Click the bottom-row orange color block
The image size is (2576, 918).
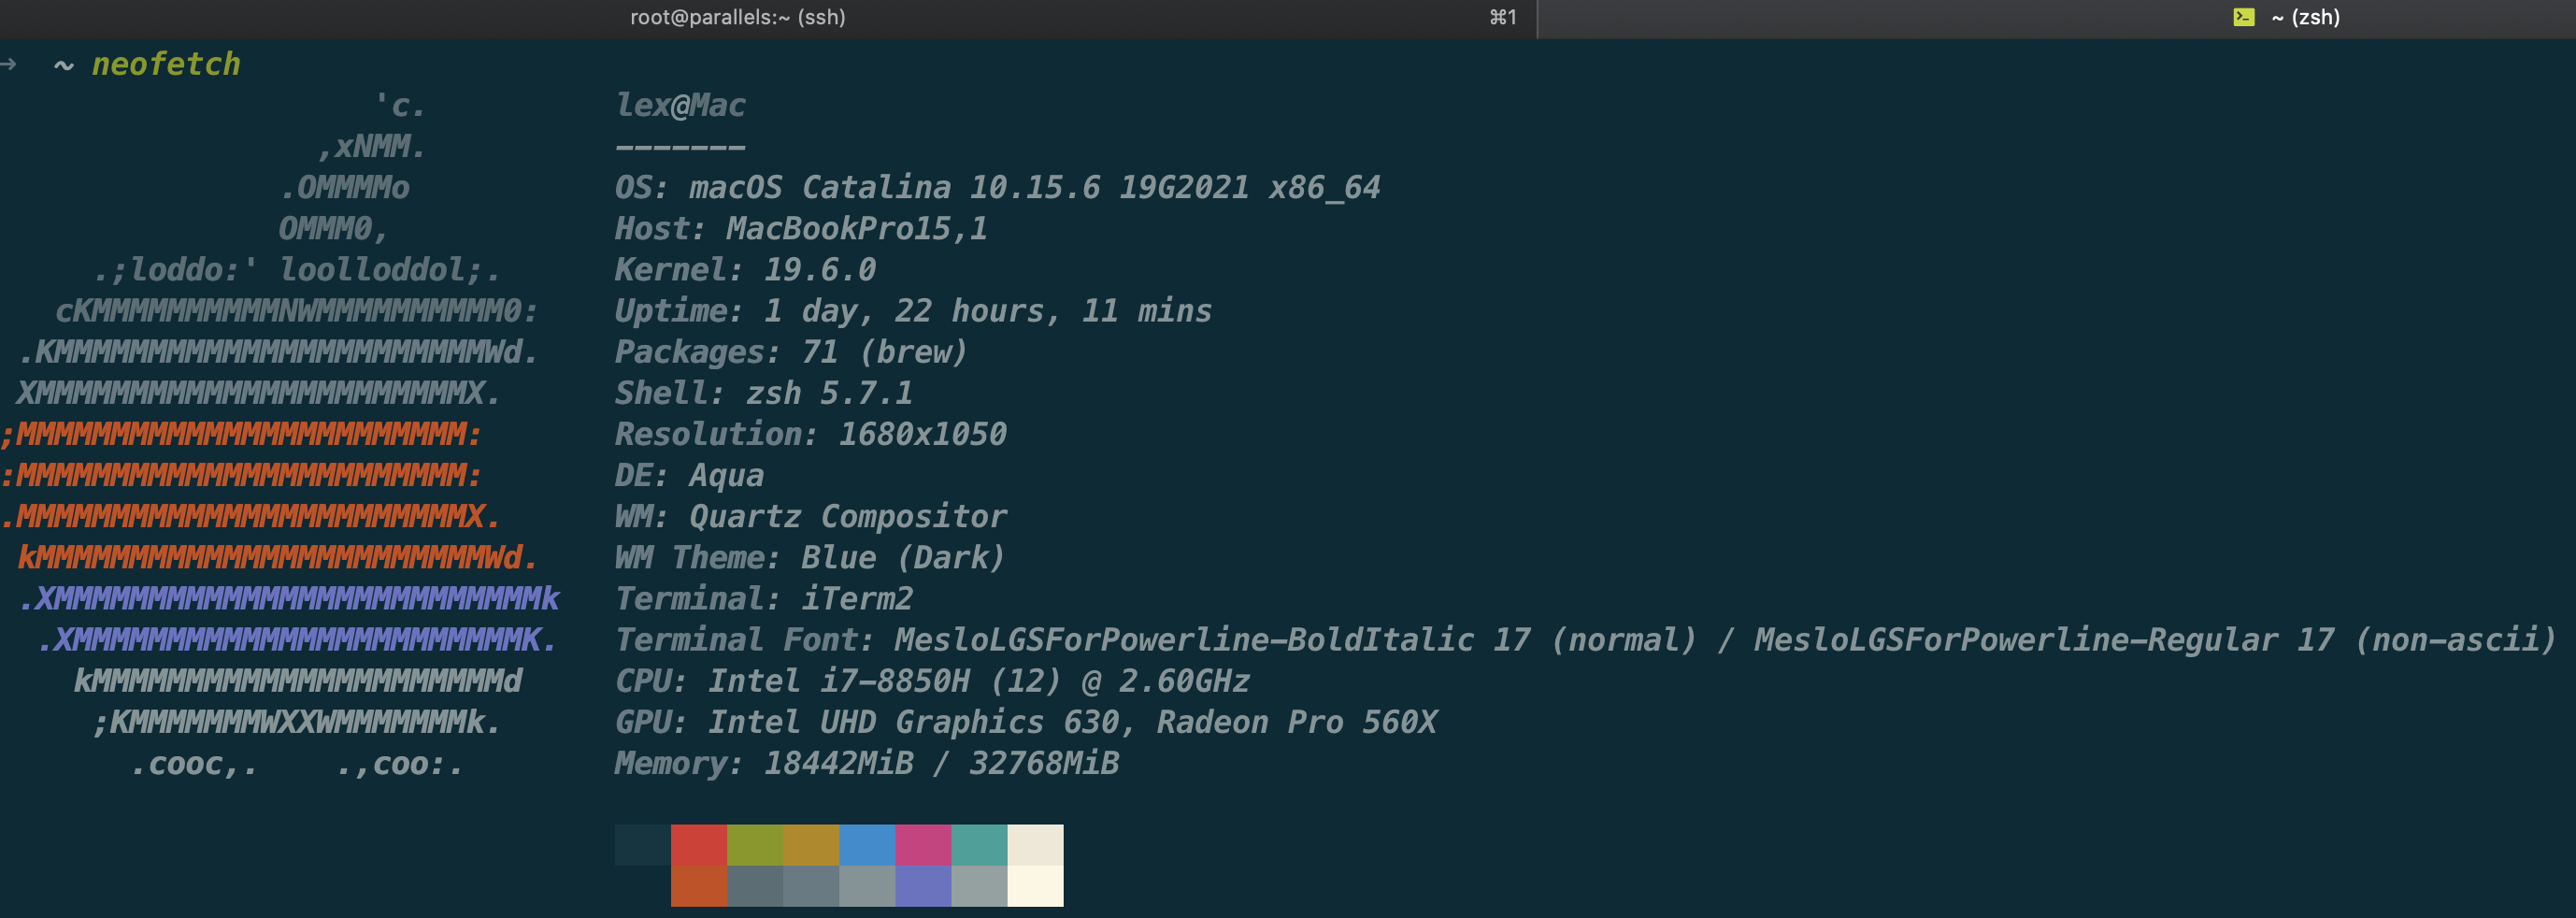point(699,886)
